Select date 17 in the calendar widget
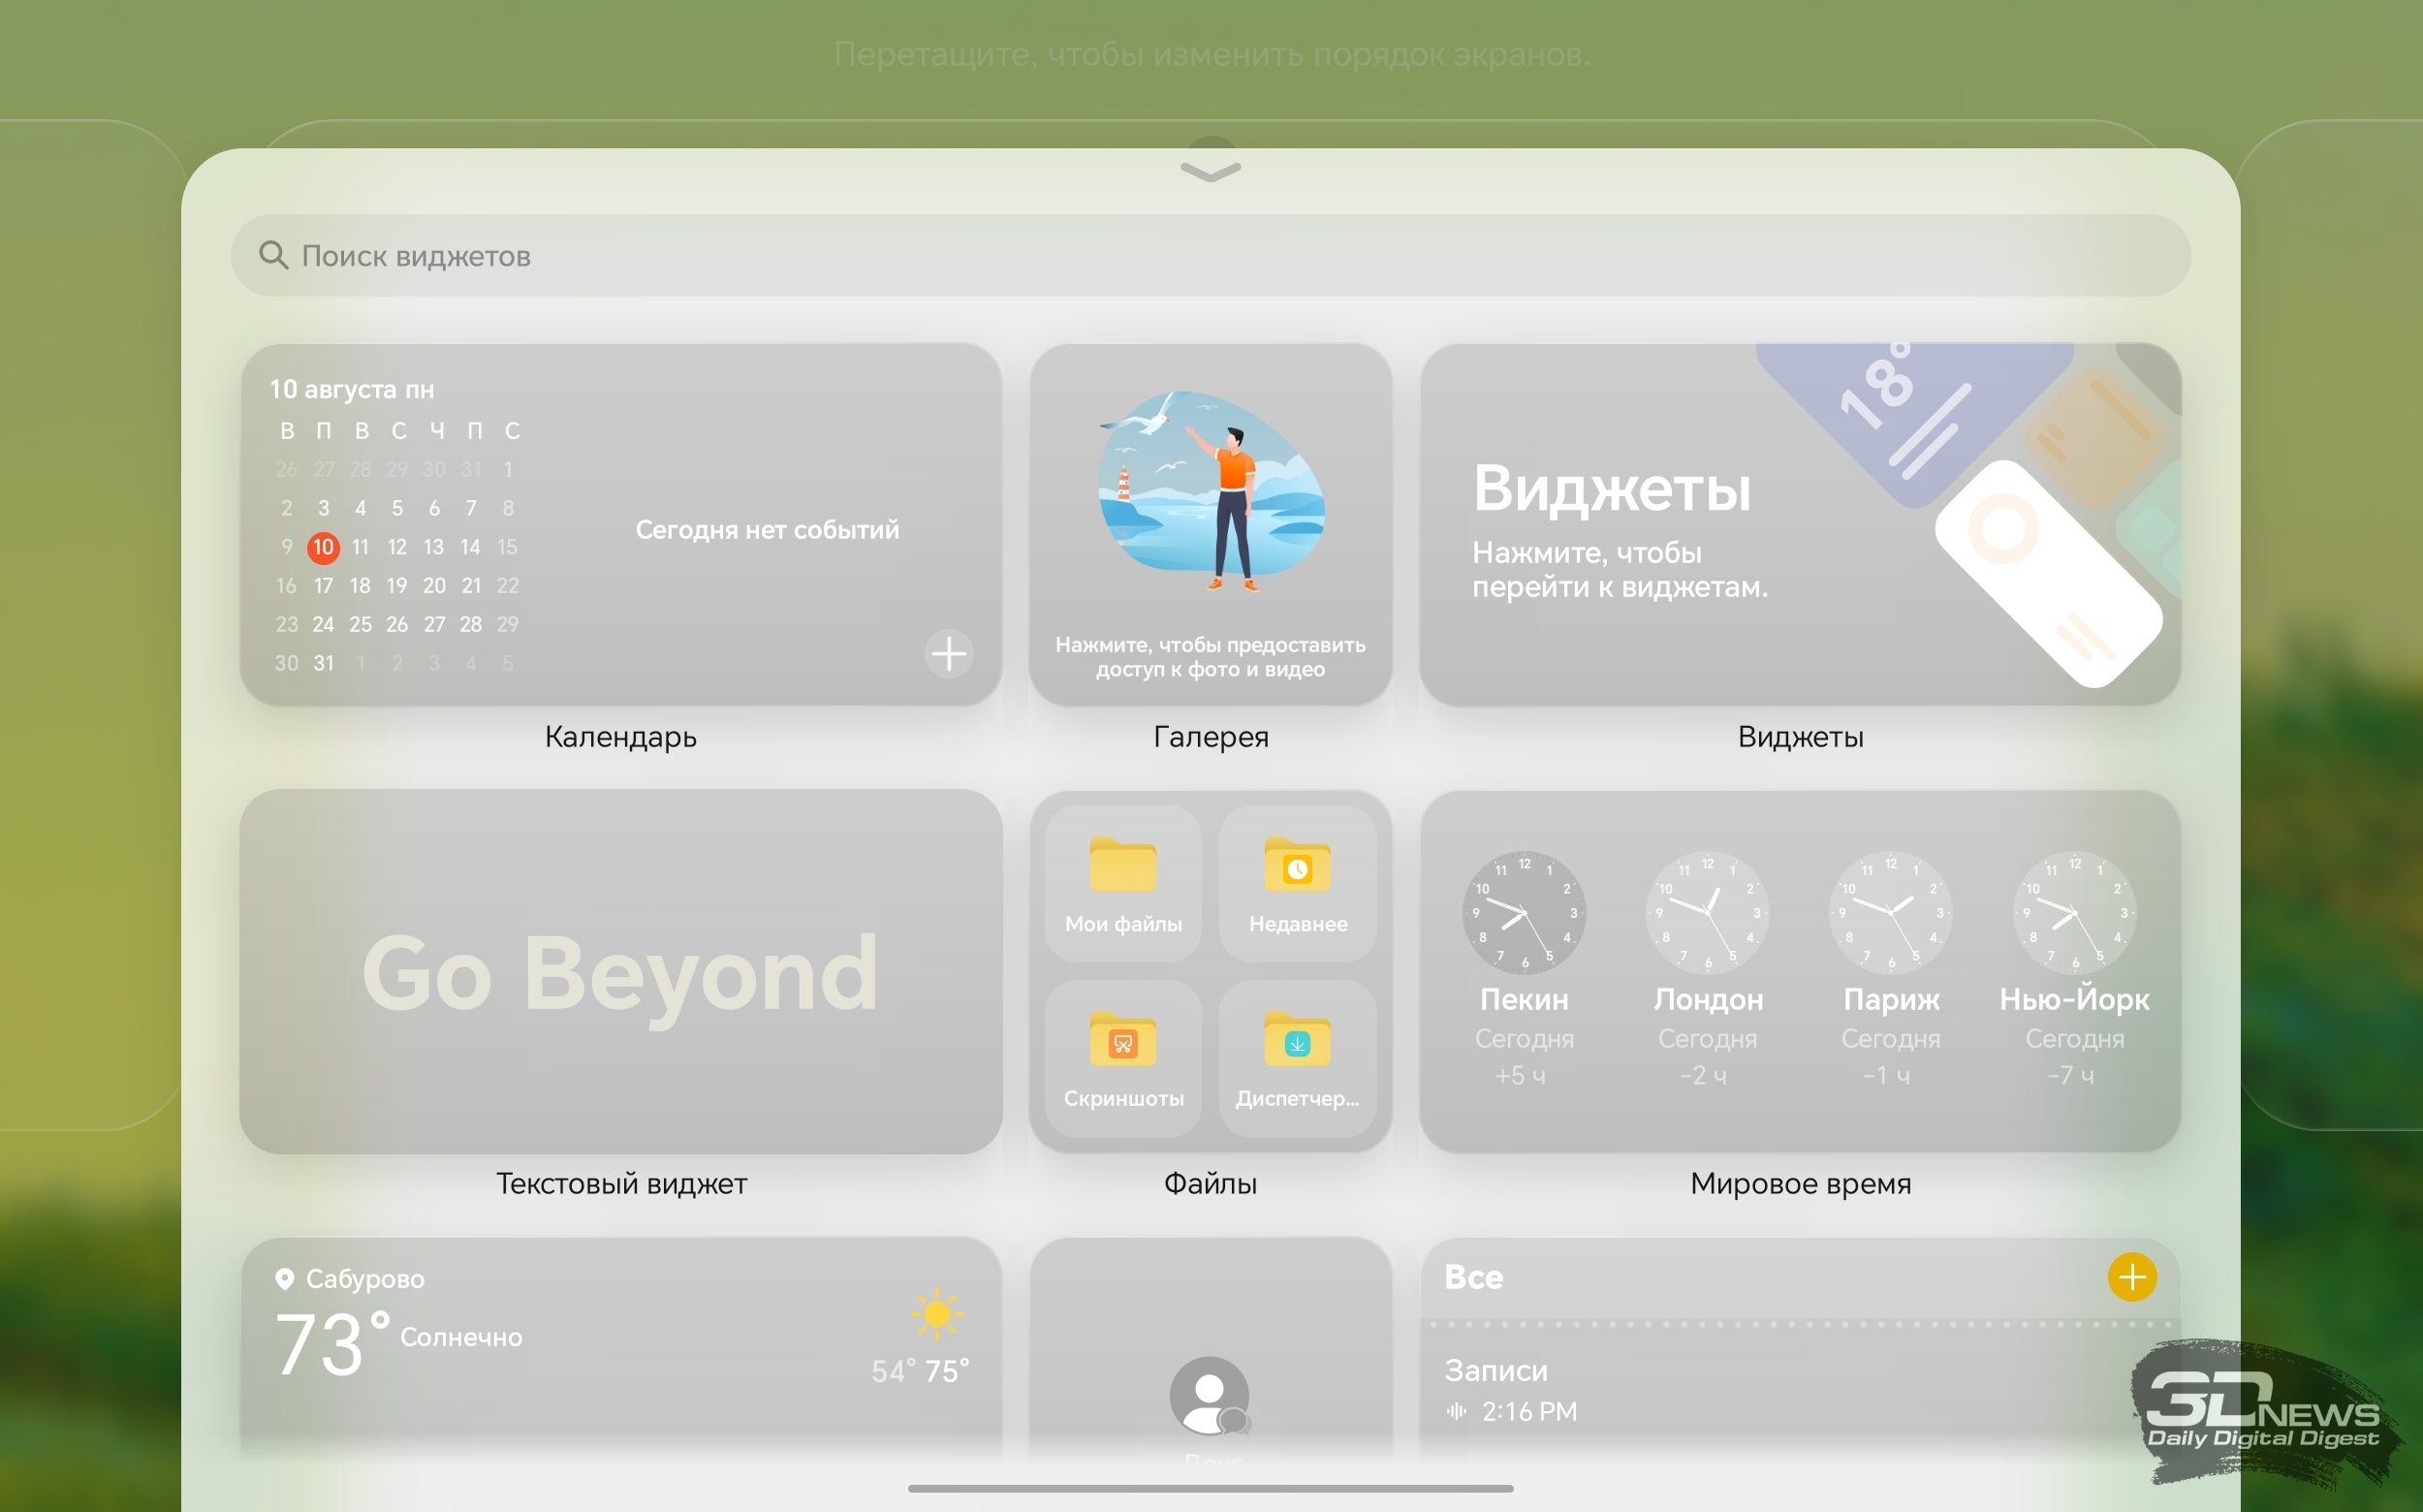The image size is (2423, 1512). coord(323,586)
